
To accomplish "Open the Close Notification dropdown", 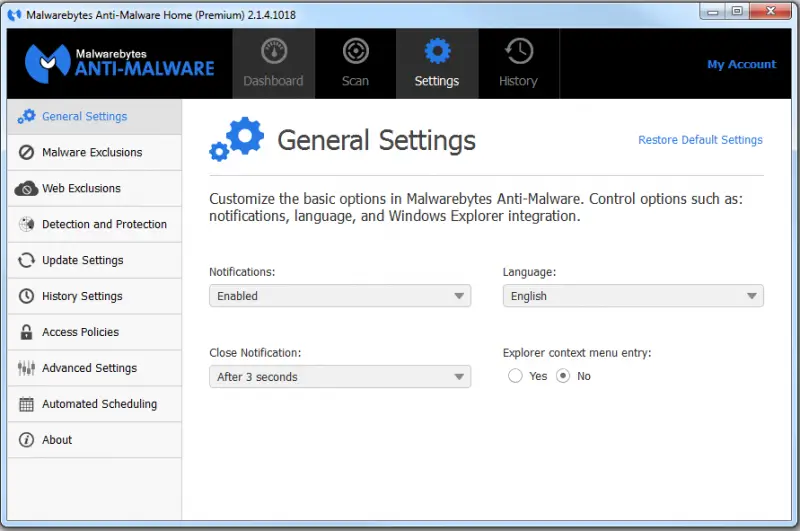I will (x=340, y=377).
